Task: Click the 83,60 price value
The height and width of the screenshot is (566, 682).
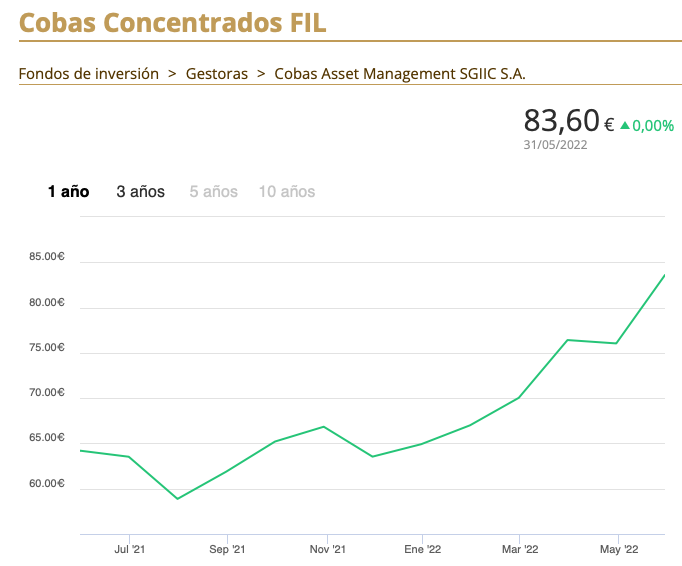Action: [x=560, y=121]
